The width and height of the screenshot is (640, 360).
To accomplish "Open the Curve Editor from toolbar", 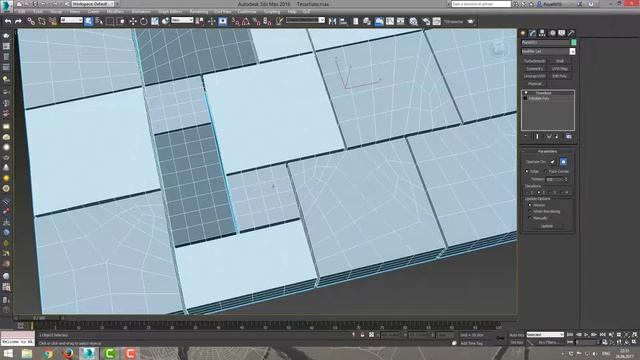I will pos(390,21).
